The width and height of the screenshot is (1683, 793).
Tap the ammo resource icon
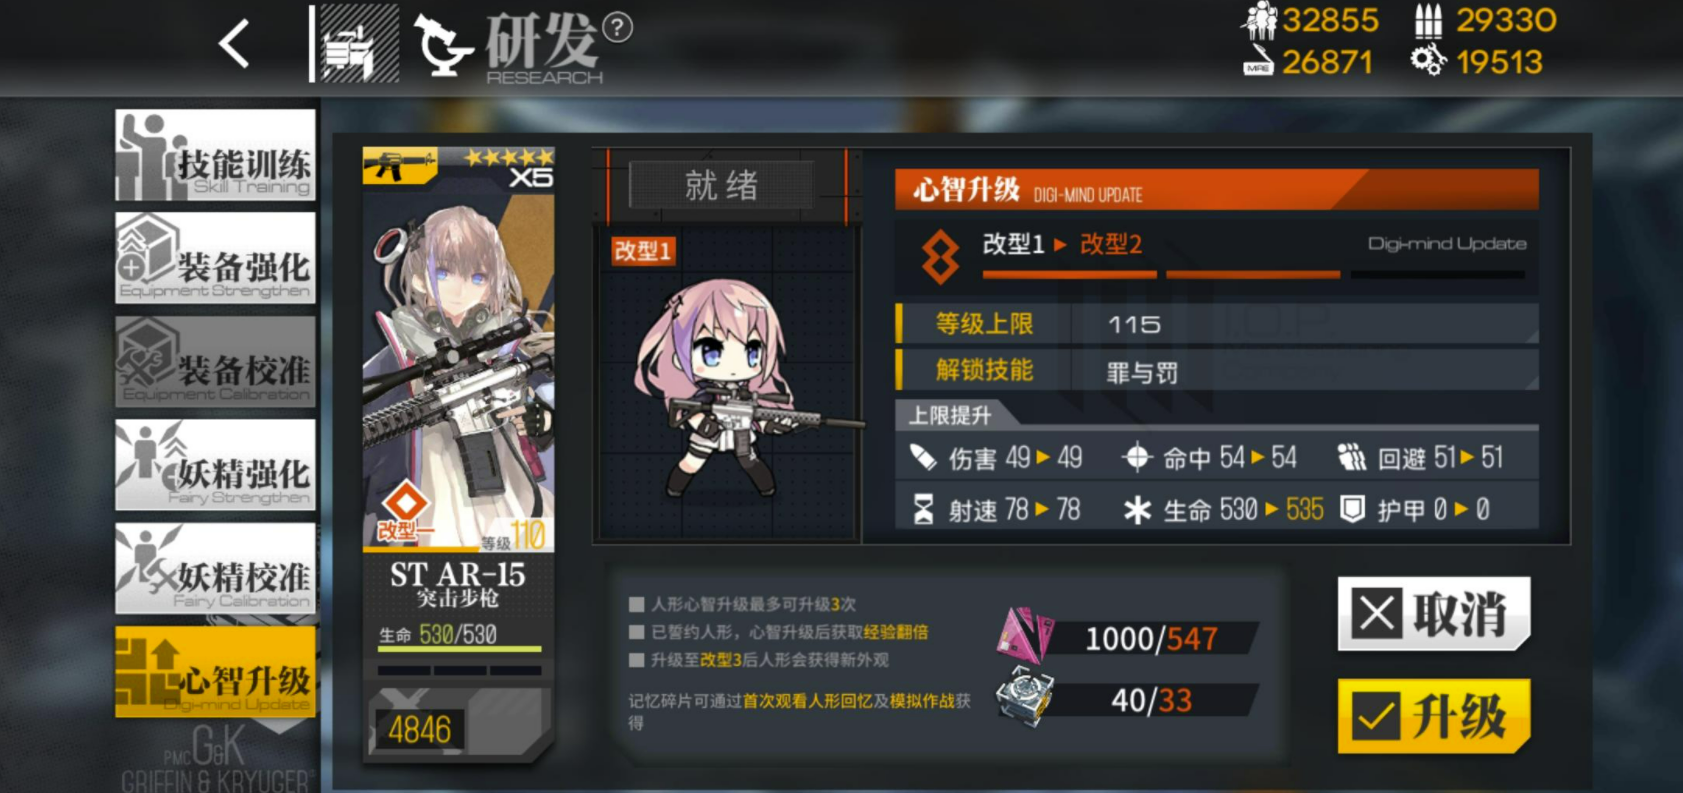[1428, 20]
